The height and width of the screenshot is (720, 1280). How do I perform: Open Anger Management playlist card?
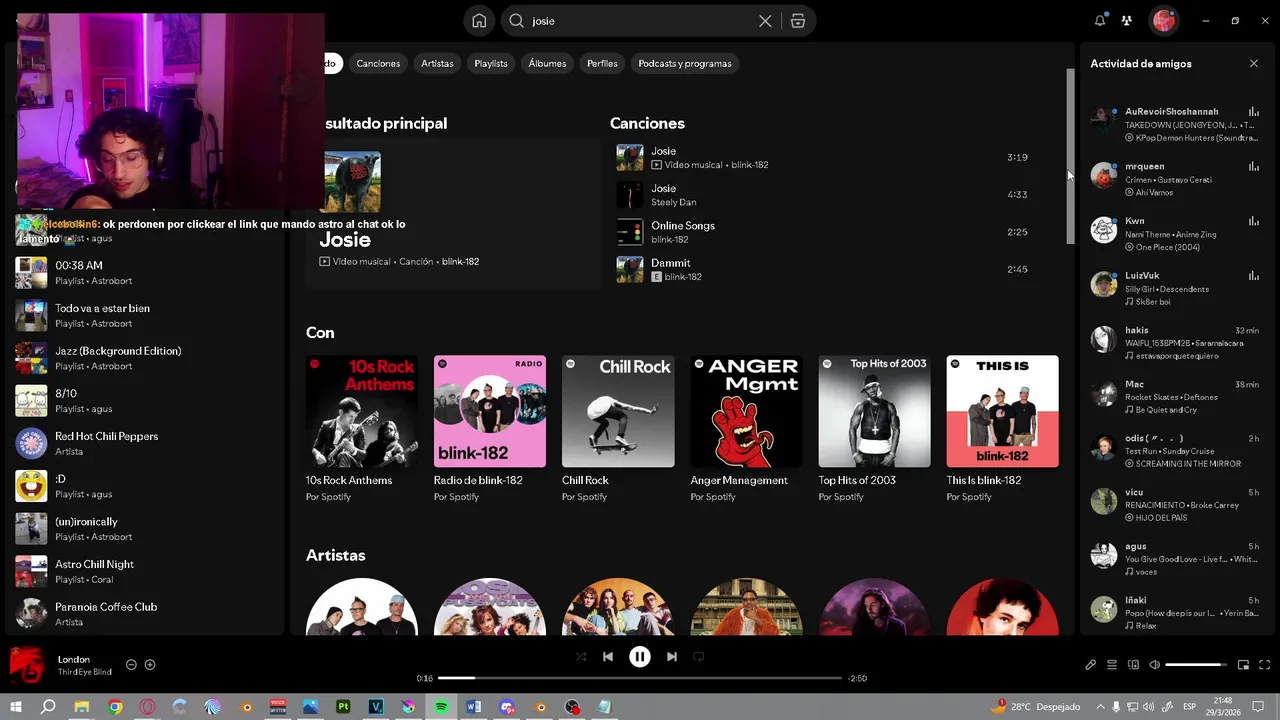click(746, 430)
